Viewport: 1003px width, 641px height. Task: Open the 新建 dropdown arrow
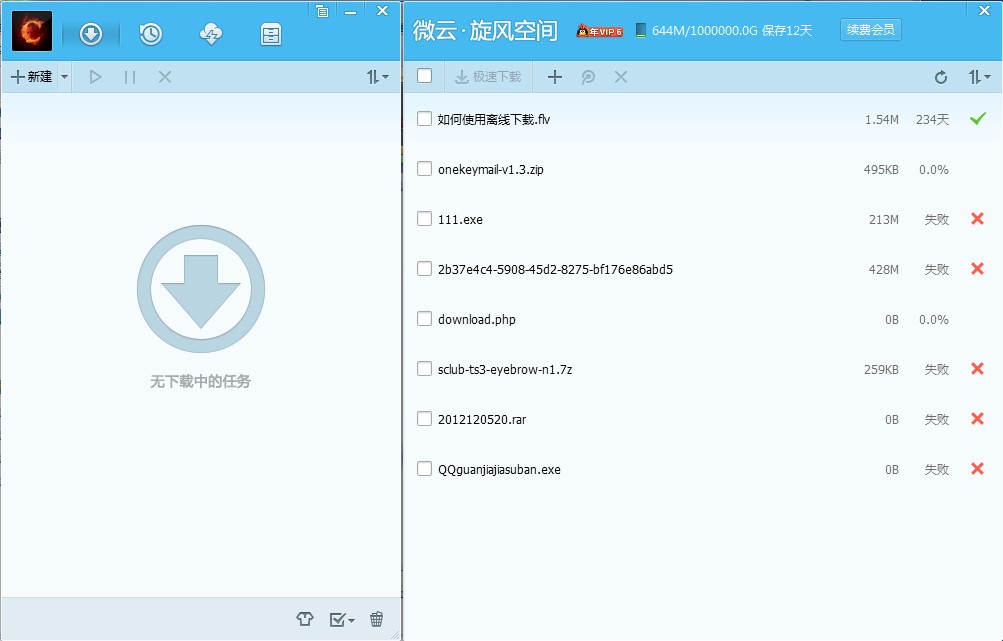[64, 76]
